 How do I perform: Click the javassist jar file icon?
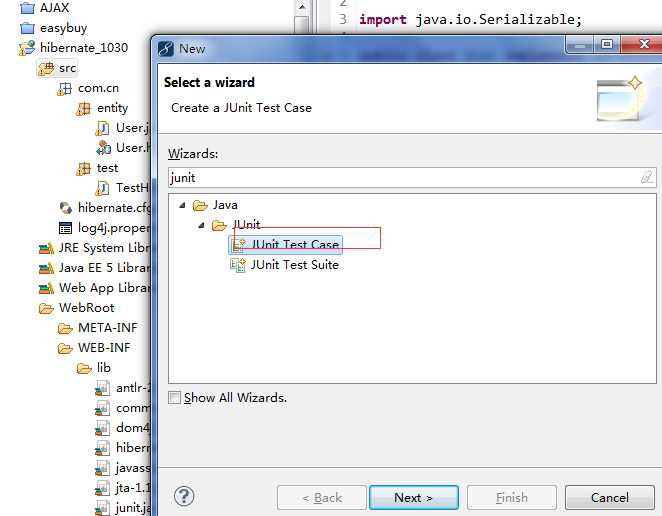(103, 468)
